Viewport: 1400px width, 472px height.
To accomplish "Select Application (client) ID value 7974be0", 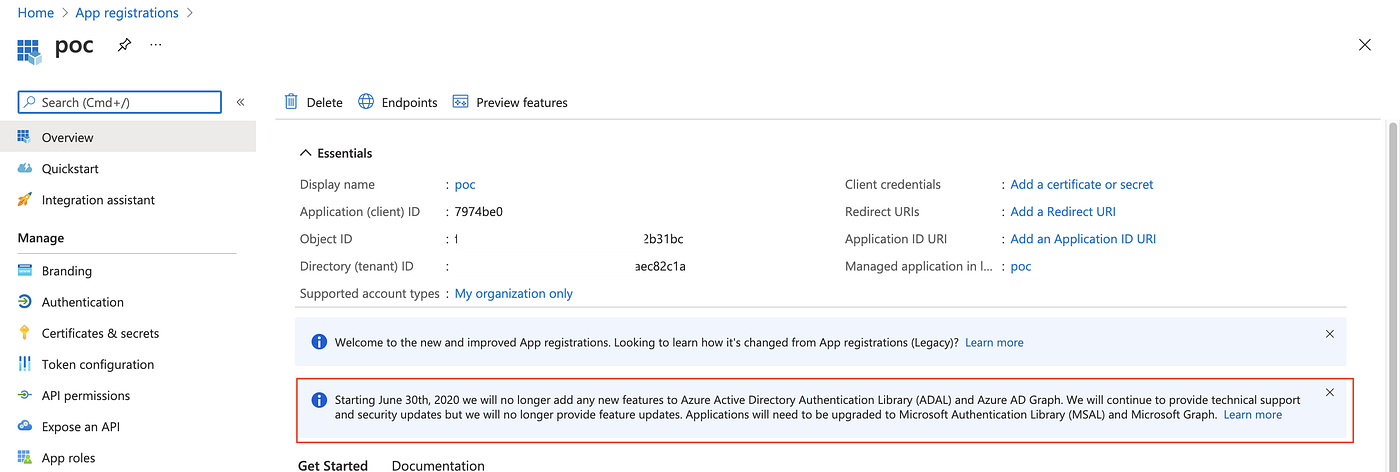I will (479, 212).
